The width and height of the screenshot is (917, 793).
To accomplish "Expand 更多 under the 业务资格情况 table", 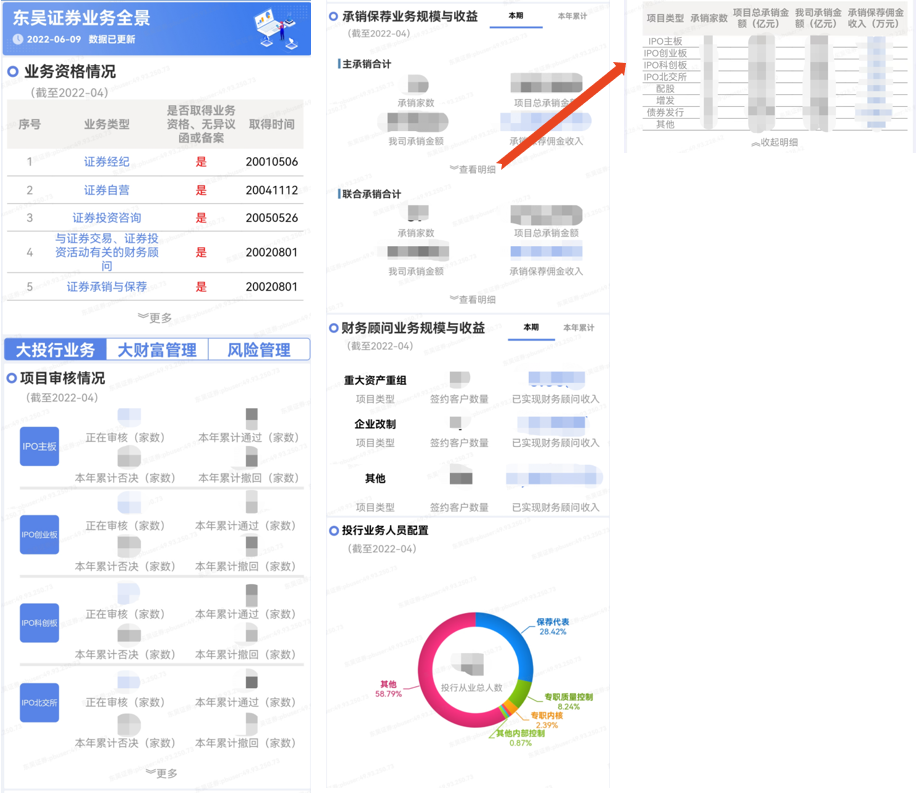I will [x=155, y=318].
